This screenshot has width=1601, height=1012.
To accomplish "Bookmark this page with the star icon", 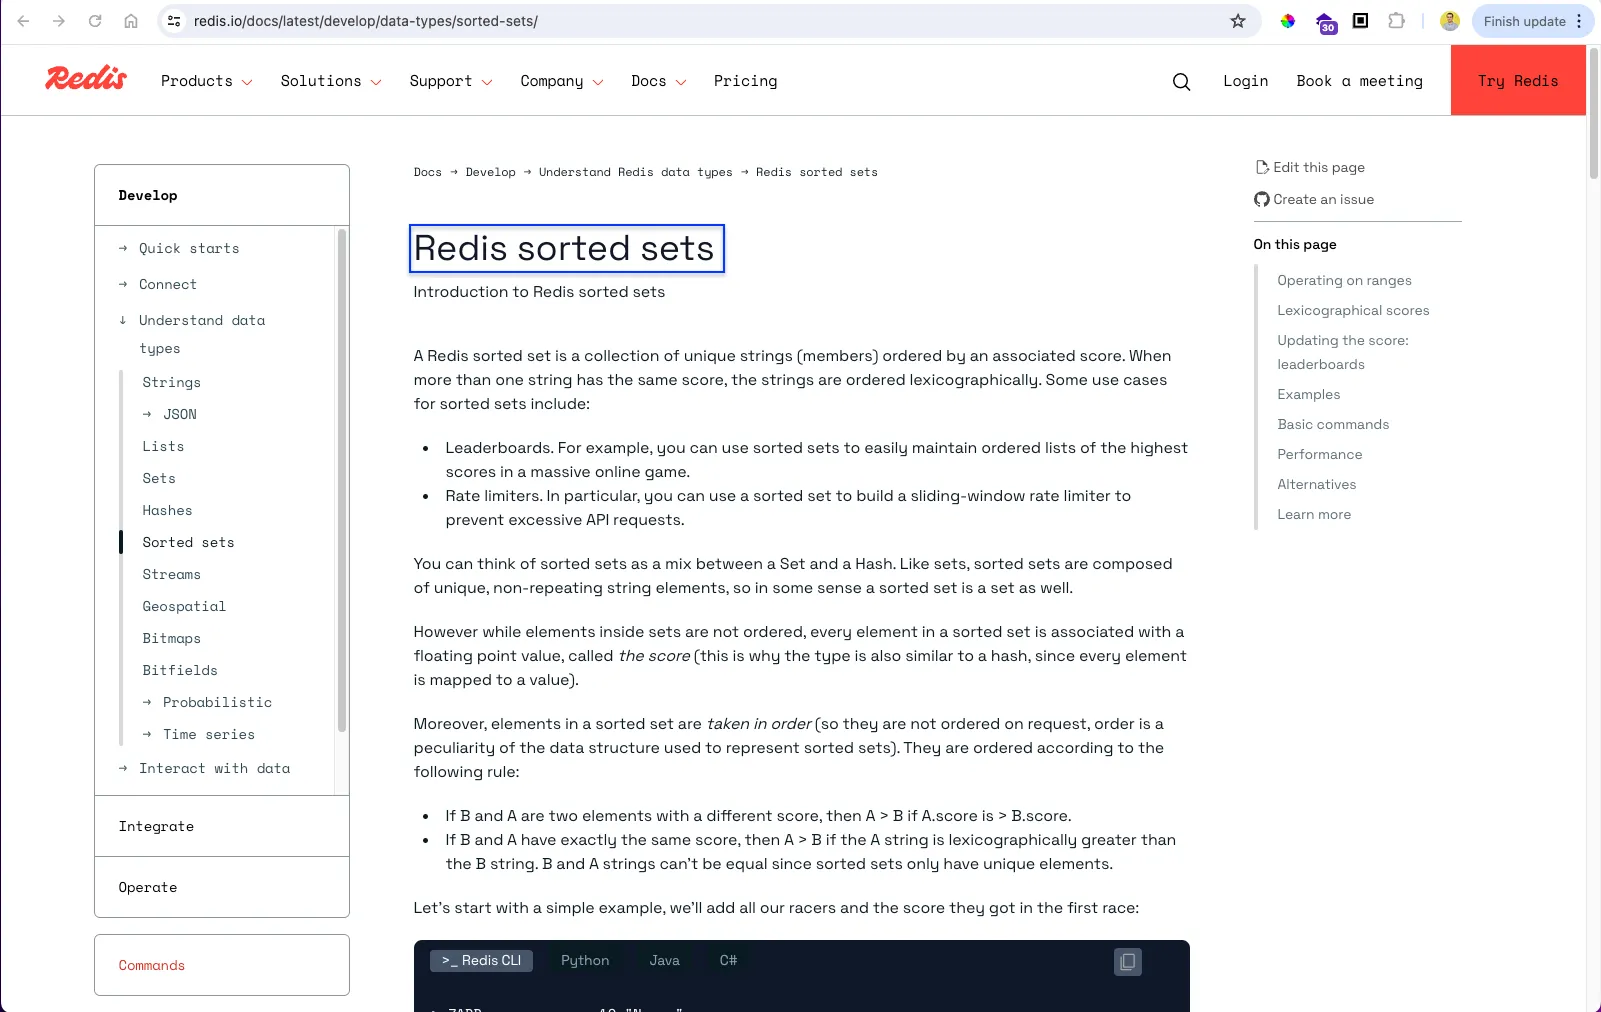I will (1238, 21).
